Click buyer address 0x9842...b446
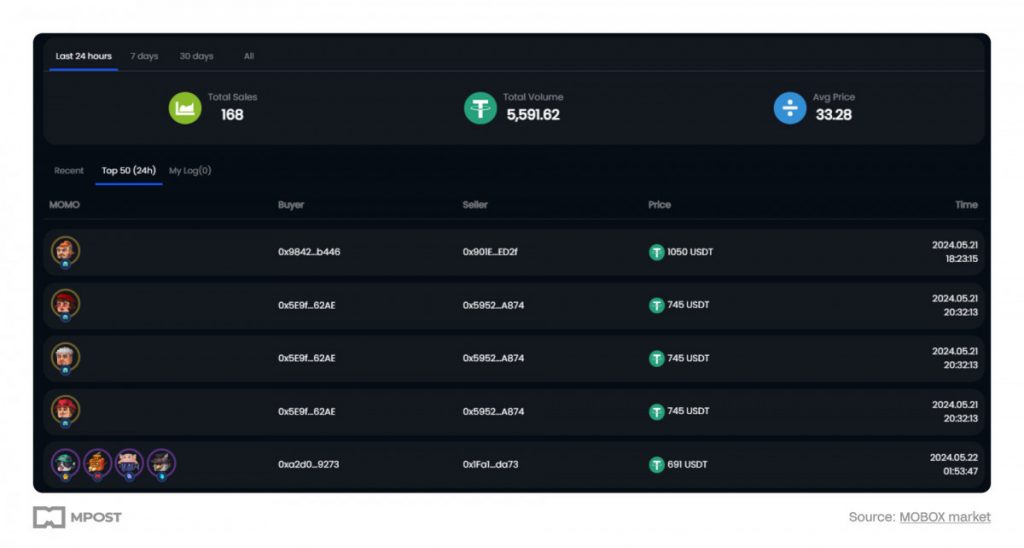This screenshot has height=548, width=1024. 309,252
